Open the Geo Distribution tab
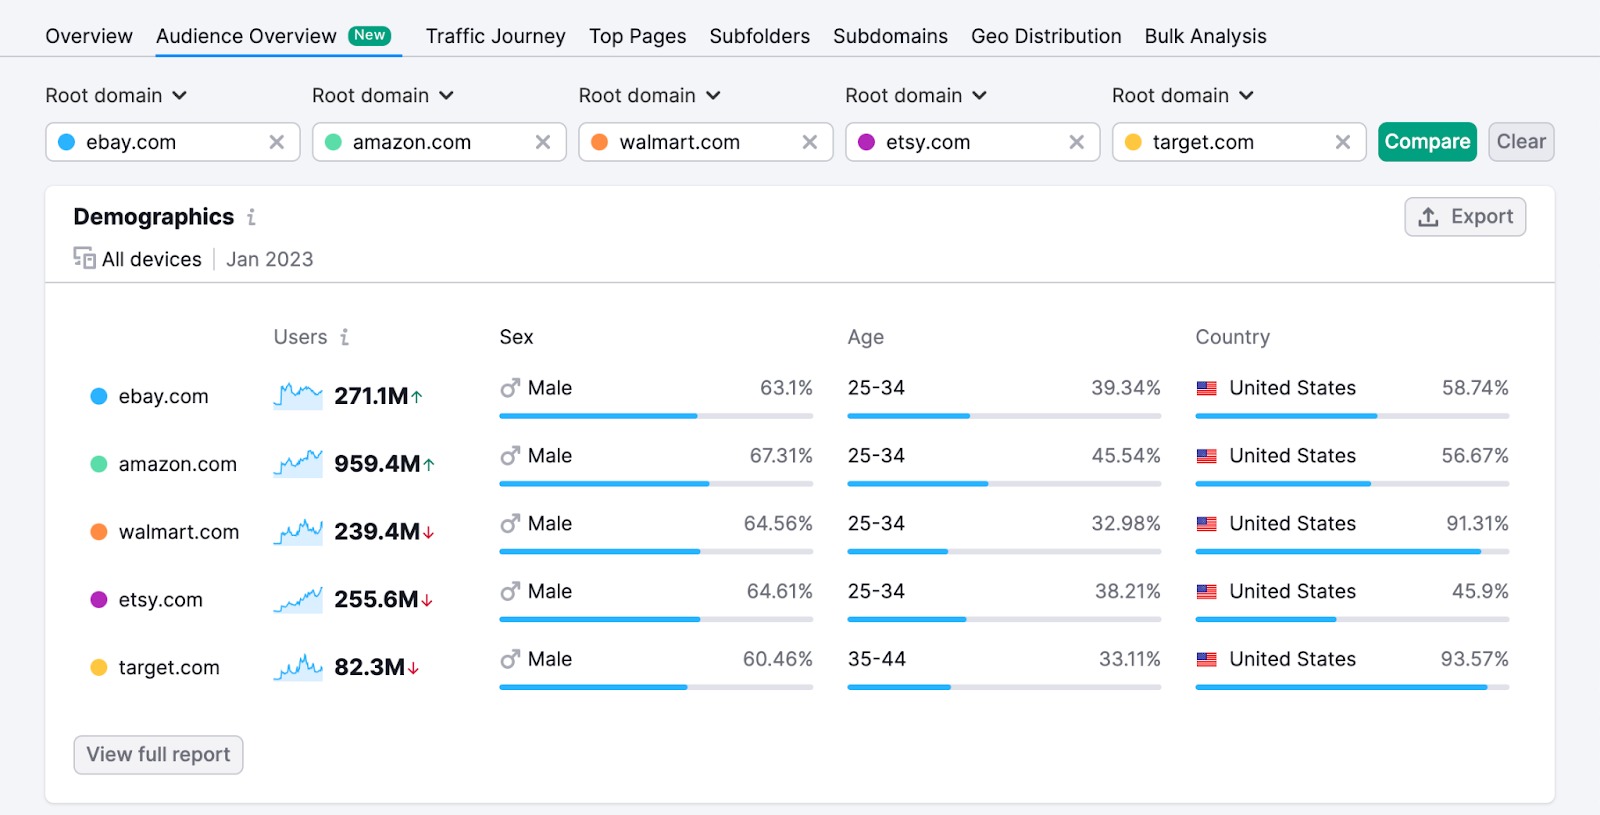The image size is (1600, 815). tap(1046, 36)
